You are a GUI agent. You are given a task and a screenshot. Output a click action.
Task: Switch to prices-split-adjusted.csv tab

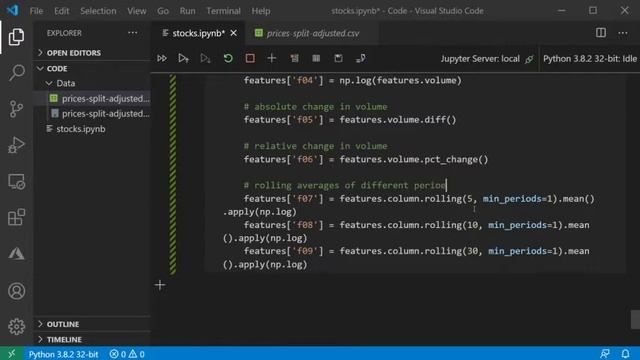(x=313, y=33)
